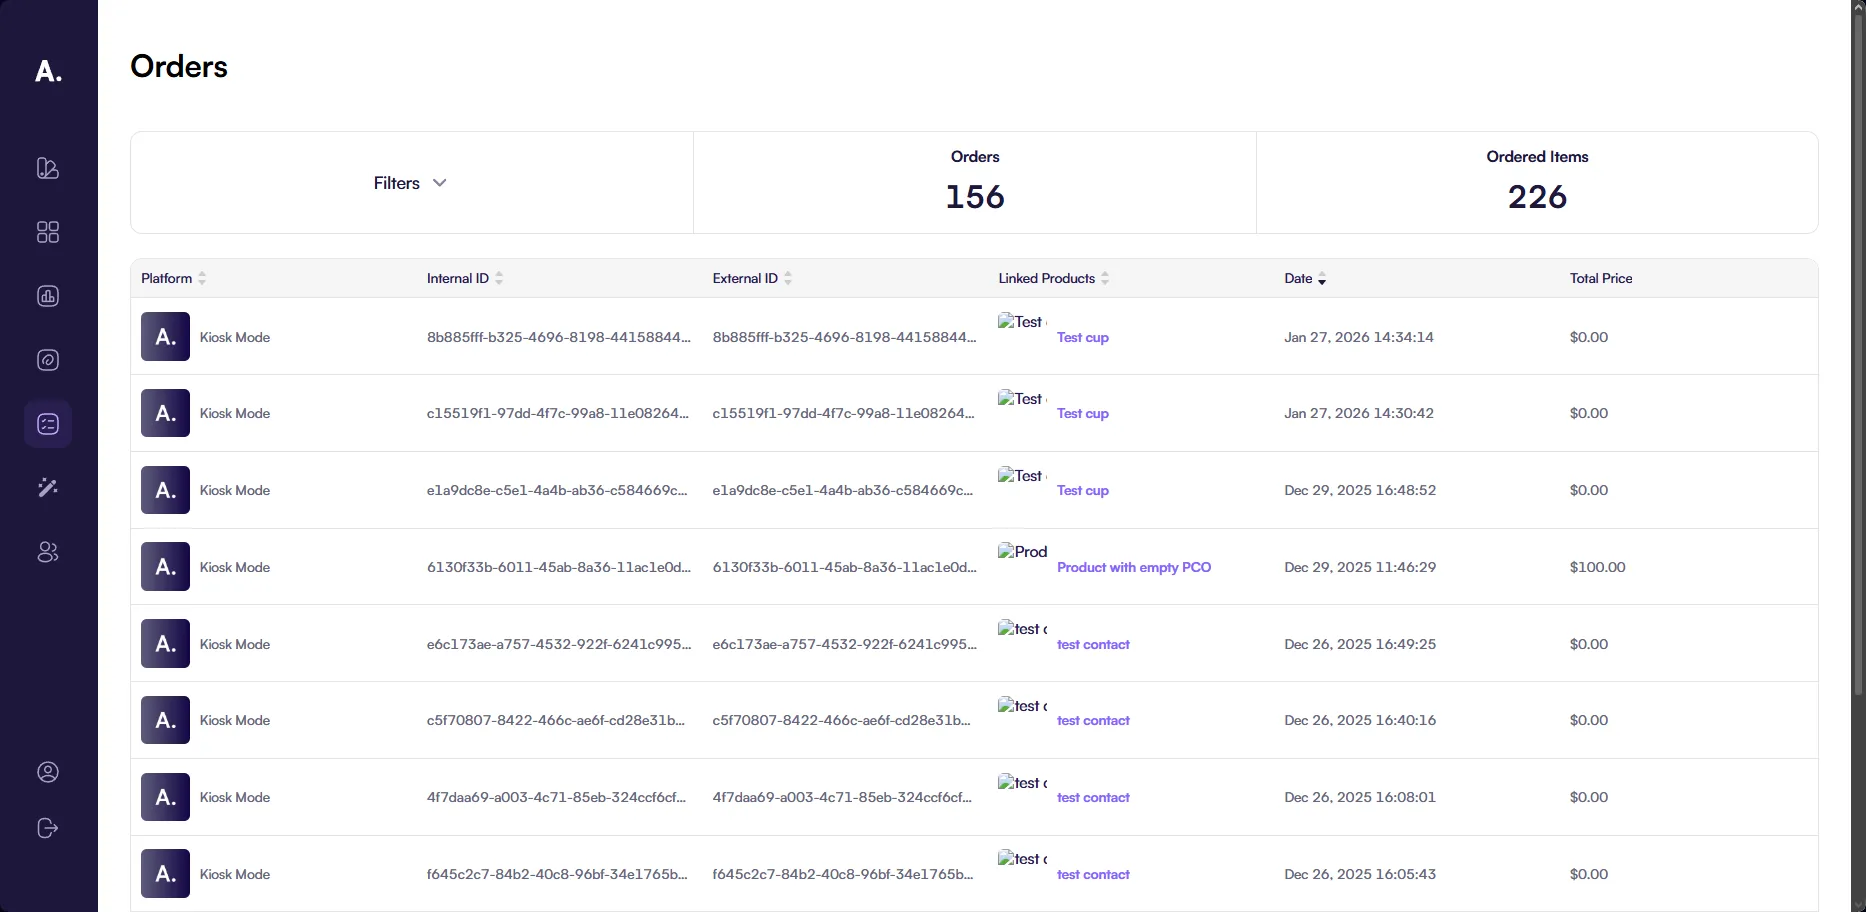Viewport: 1866px width, 912px height.
Task: Click the paperclip attachment sidebar icon
Action: click(x=48, y=360)
